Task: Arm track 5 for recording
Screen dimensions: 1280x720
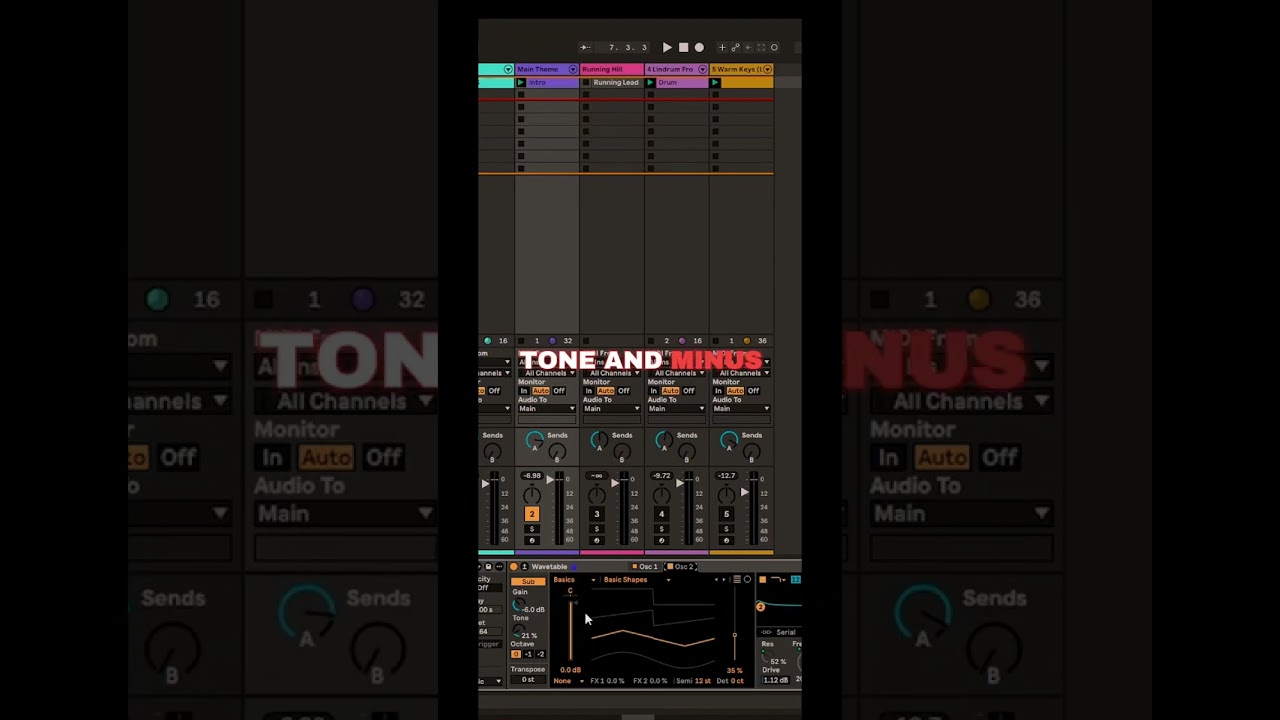Action: pyautogui.click(x=726, y=541)
